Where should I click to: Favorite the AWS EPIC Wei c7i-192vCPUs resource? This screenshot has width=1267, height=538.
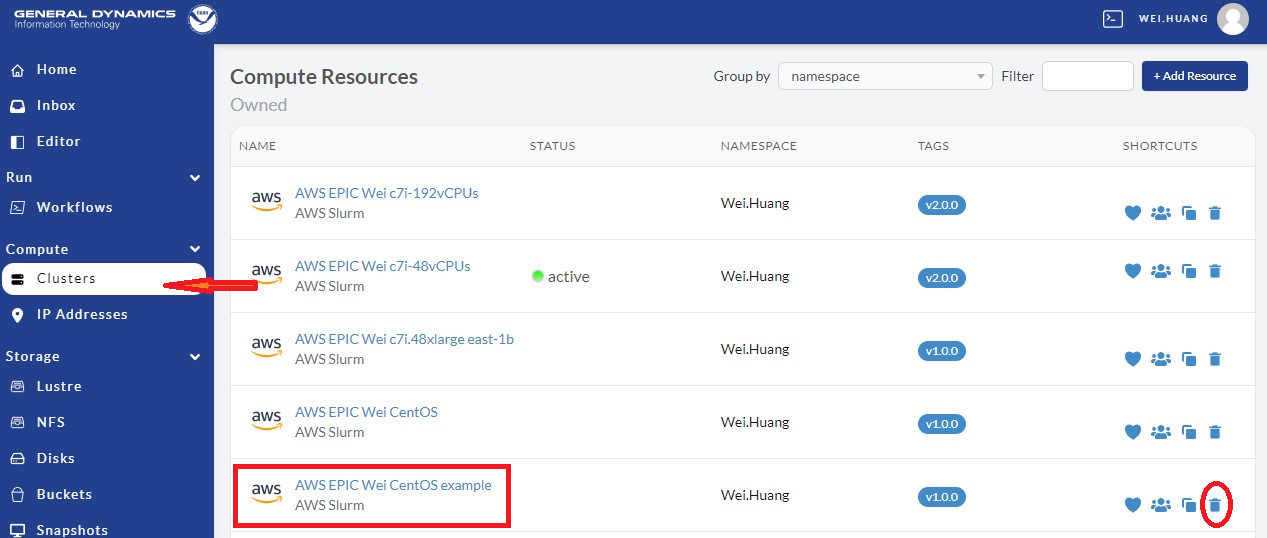(1133, 213)
